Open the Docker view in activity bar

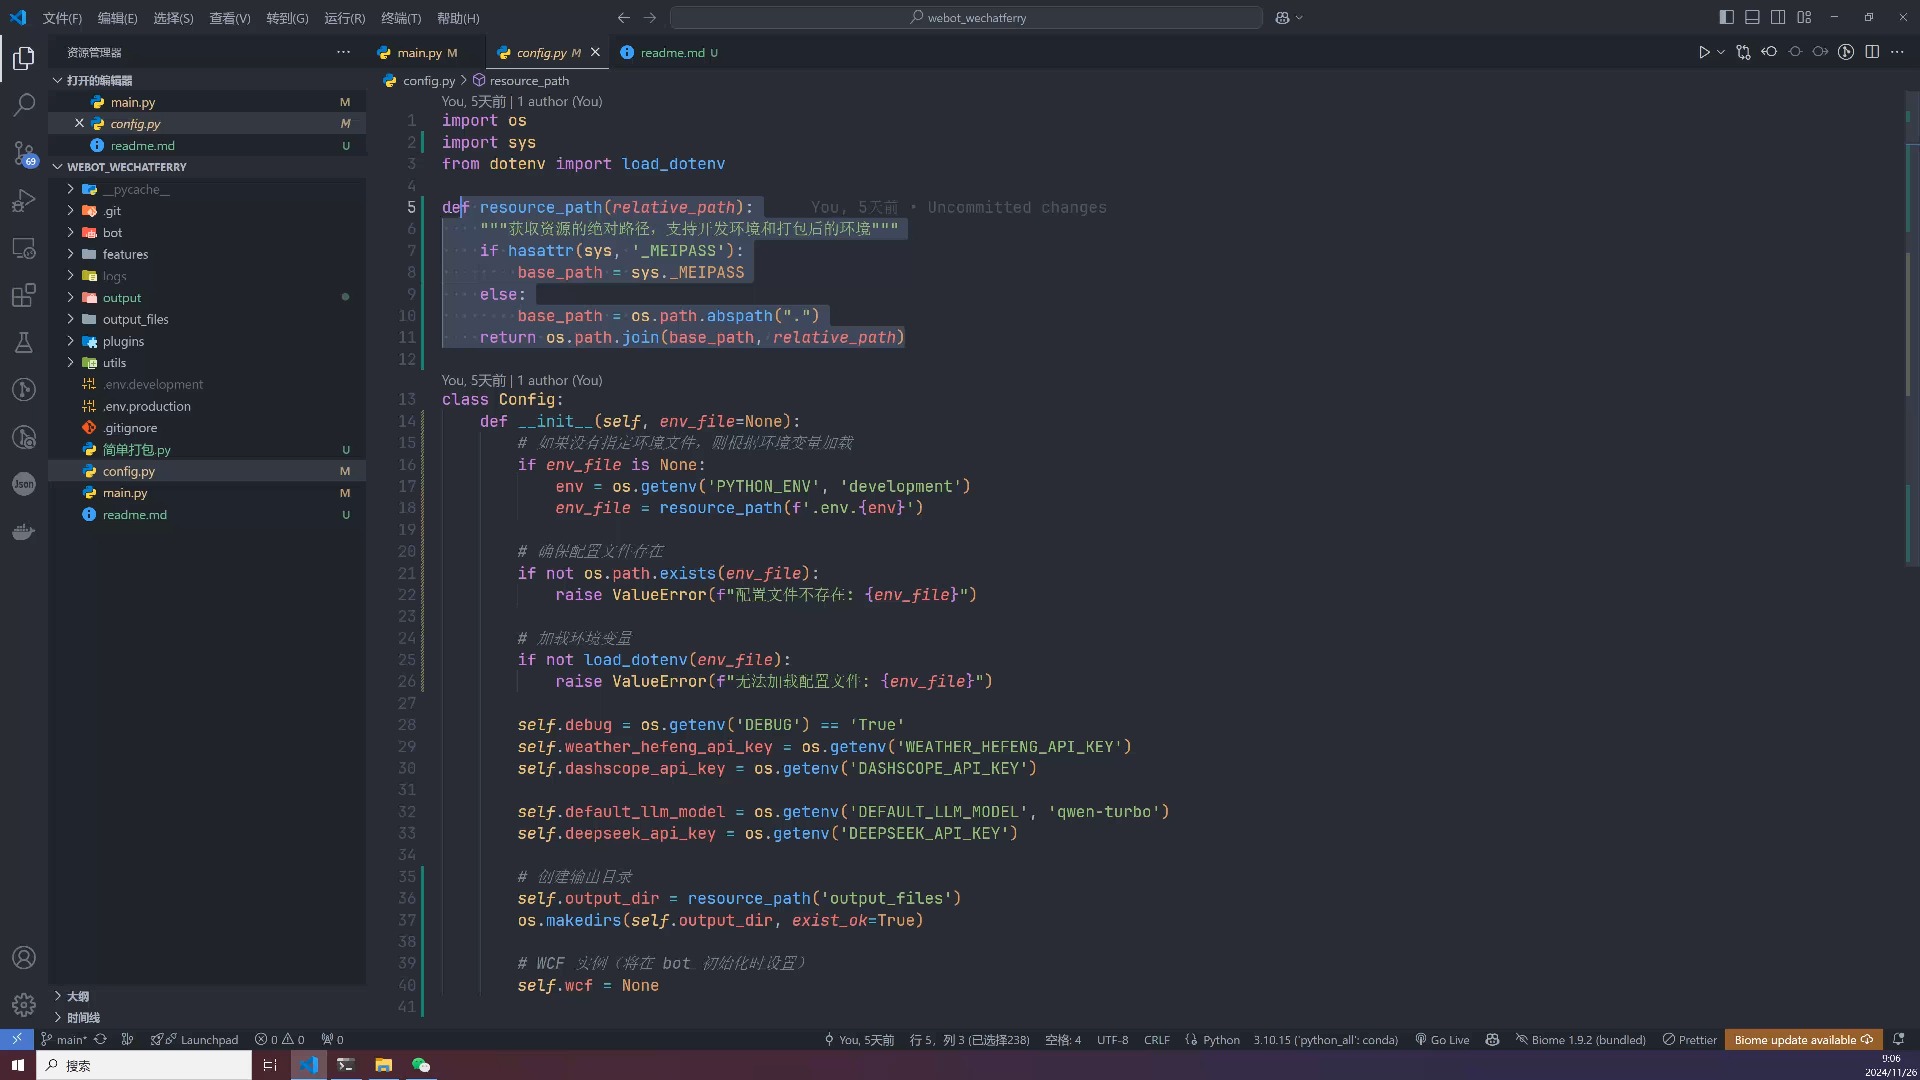(24, 532)
